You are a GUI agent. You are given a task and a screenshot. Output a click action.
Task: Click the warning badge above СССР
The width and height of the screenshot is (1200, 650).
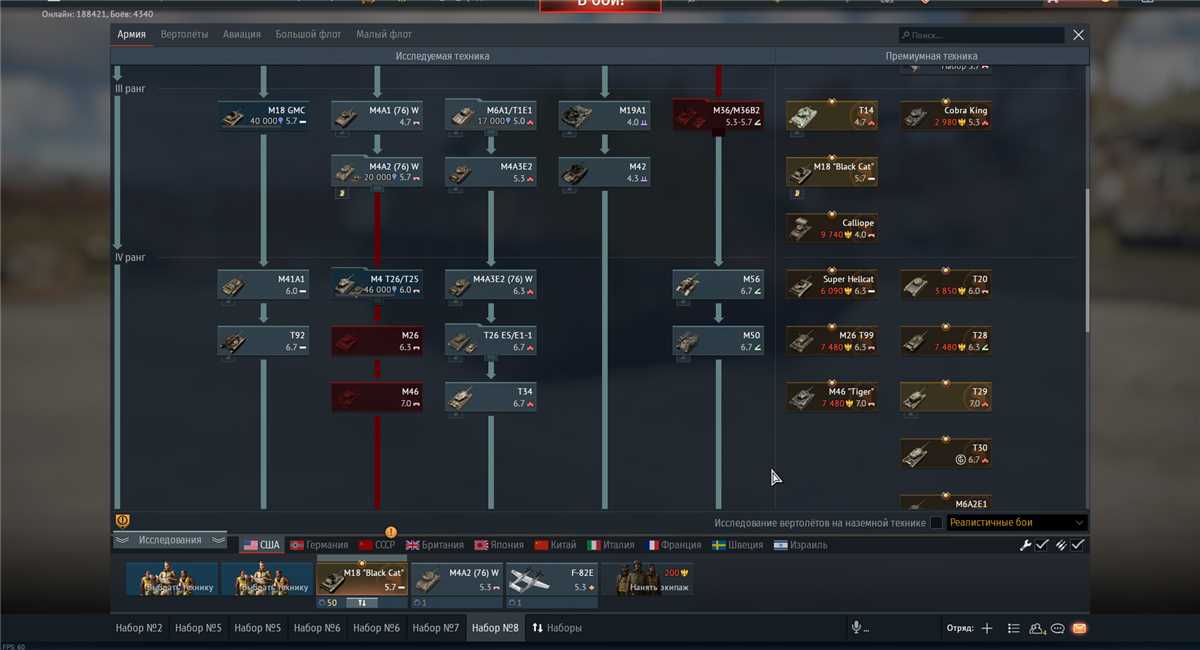[x=391, y=532]
